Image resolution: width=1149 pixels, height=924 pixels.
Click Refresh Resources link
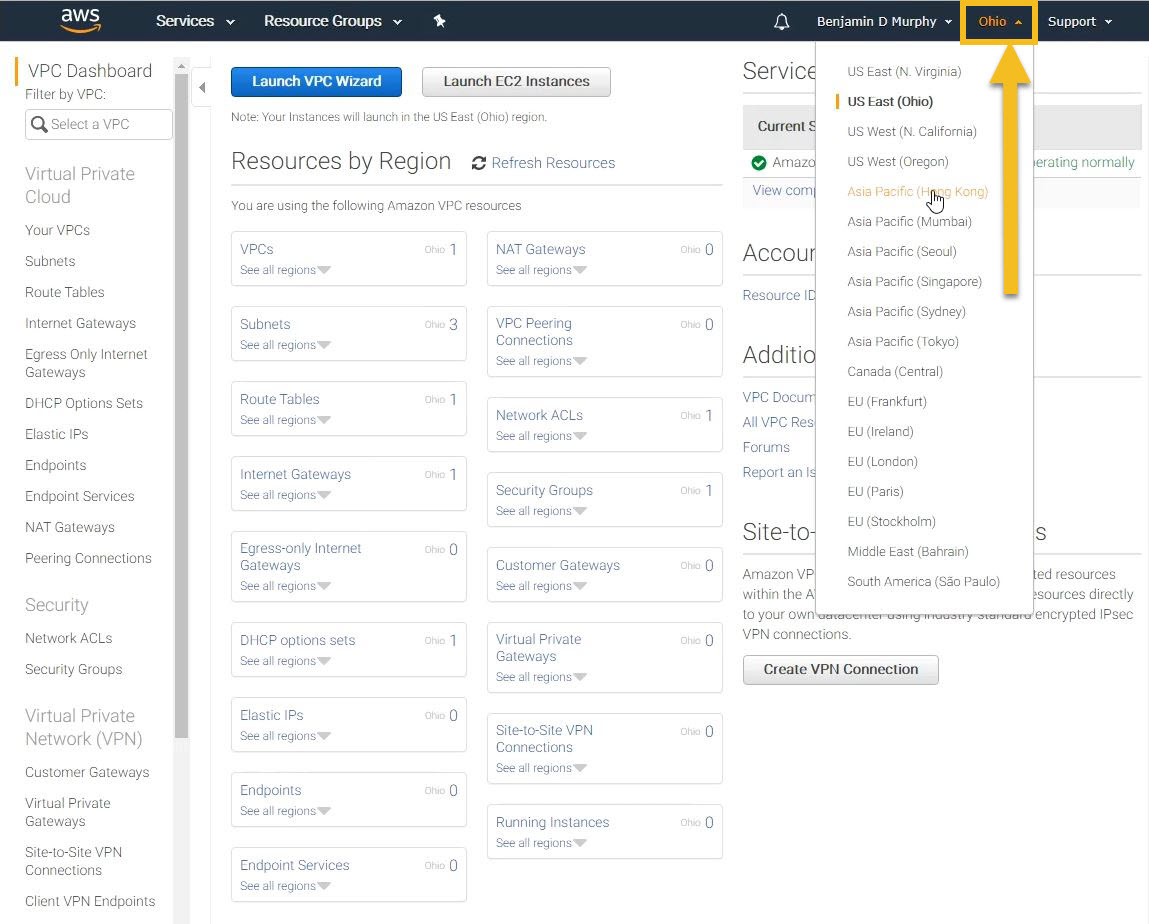pyautogui.click(x=553, y=163)
